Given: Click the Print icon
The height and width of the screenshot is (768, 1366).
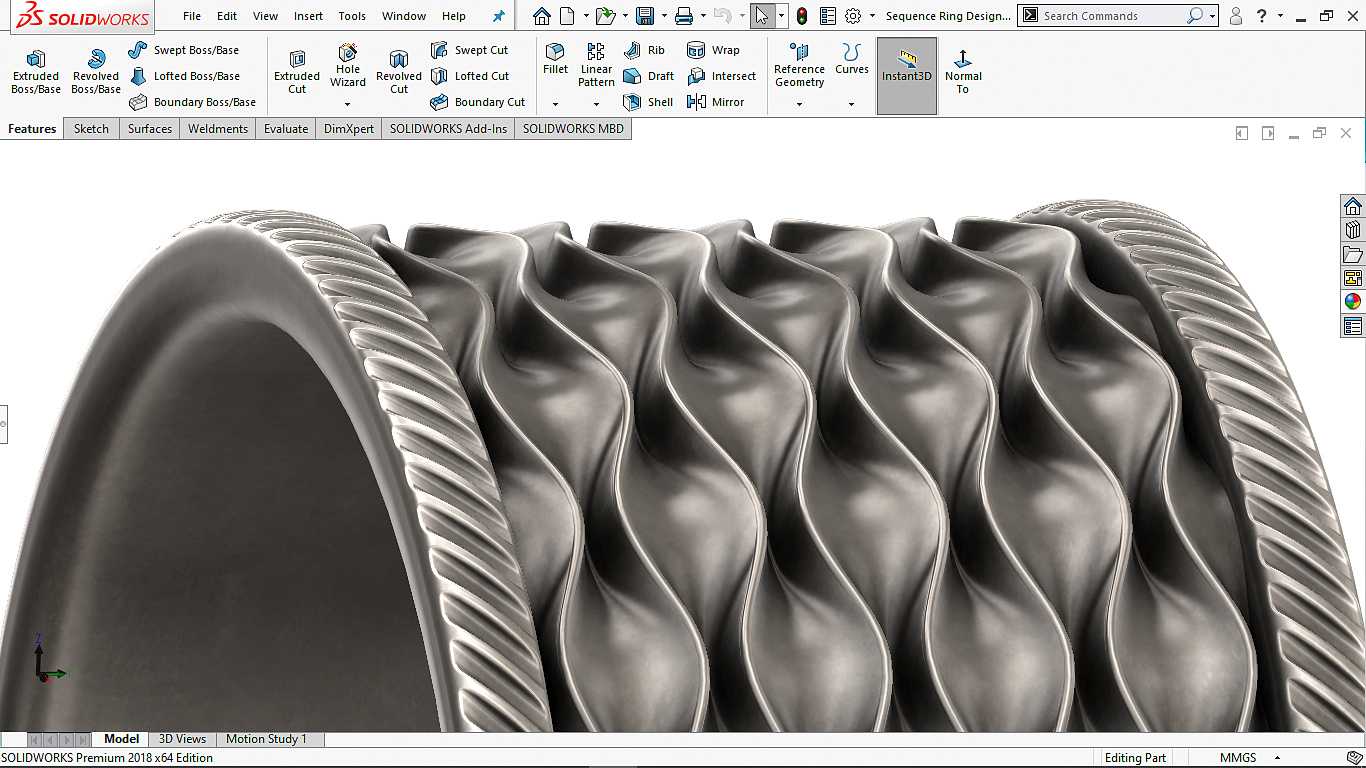Looking at the screenshot, I should [x=684, y=16].
